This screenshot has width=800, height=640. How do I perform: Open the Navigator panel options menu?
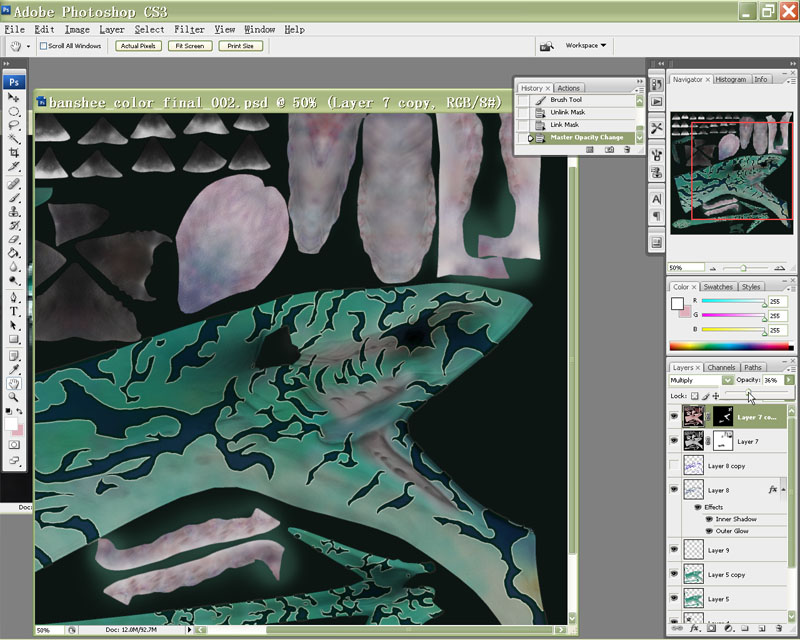point(790,81)
